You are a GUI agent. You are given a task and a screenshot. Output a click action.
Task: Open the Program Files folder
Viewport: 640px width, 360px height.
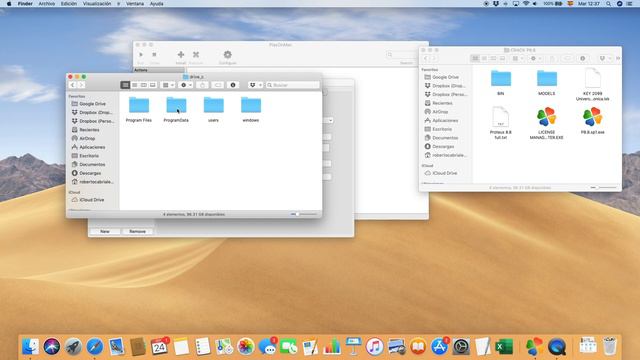139,109
